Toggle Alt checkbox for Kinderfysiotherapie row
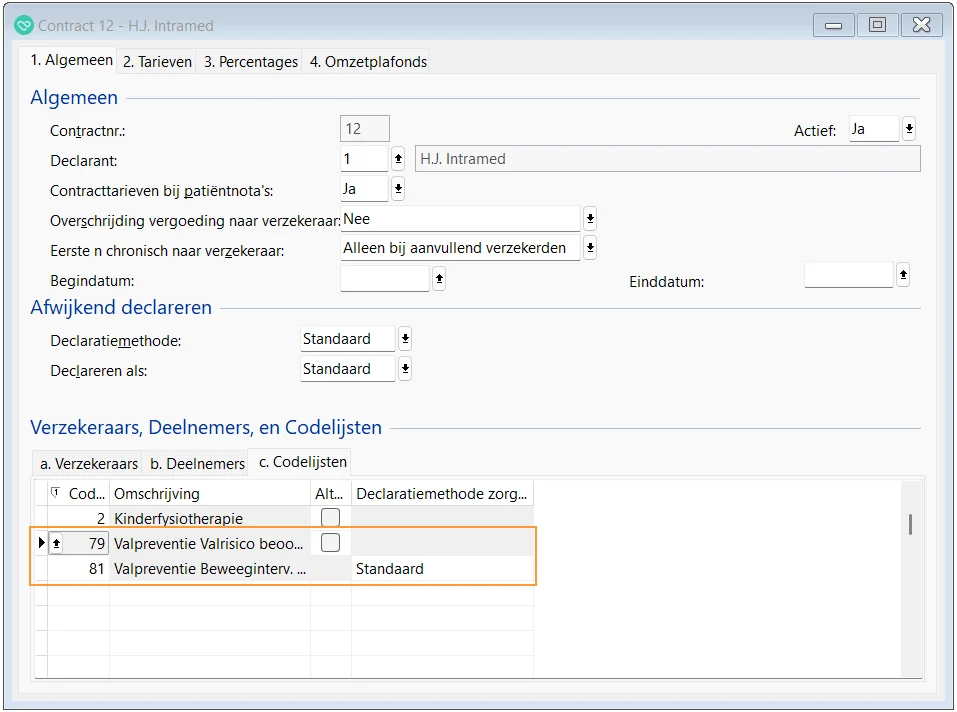 click(330, 518)
